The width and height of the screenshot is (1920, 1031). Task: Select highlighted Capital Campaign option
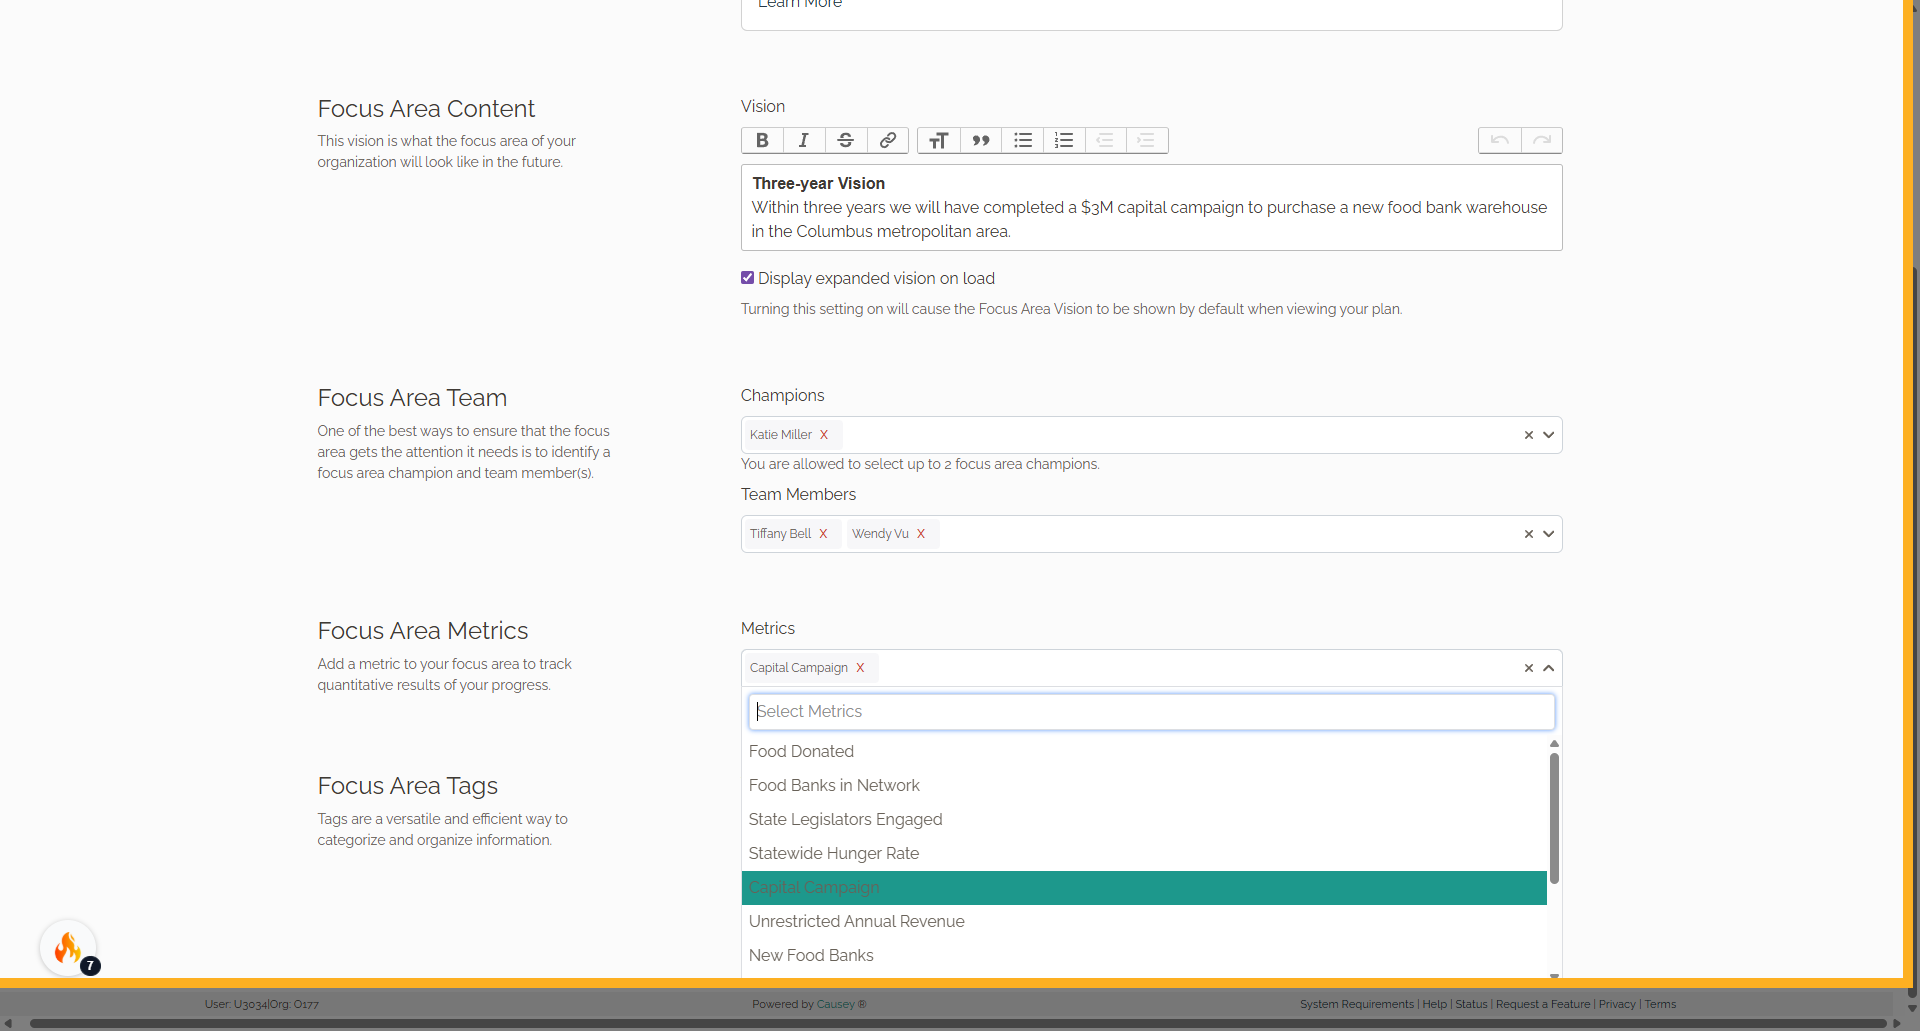point(1144,888)
